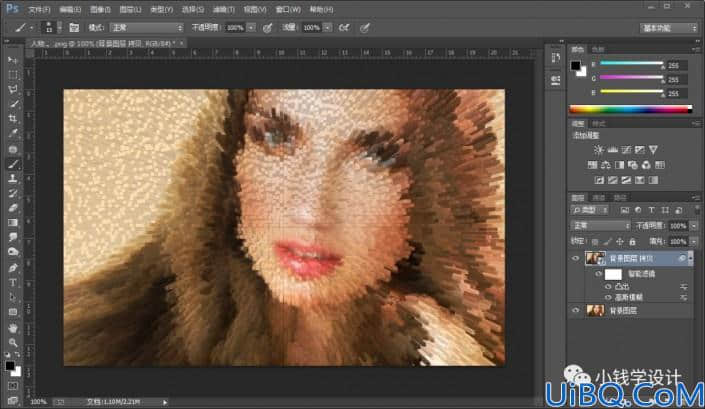The height and width of the screenshot is (409, 705).
Task: Open the flow slider arrow in options bar
Action: click(328, 28)
